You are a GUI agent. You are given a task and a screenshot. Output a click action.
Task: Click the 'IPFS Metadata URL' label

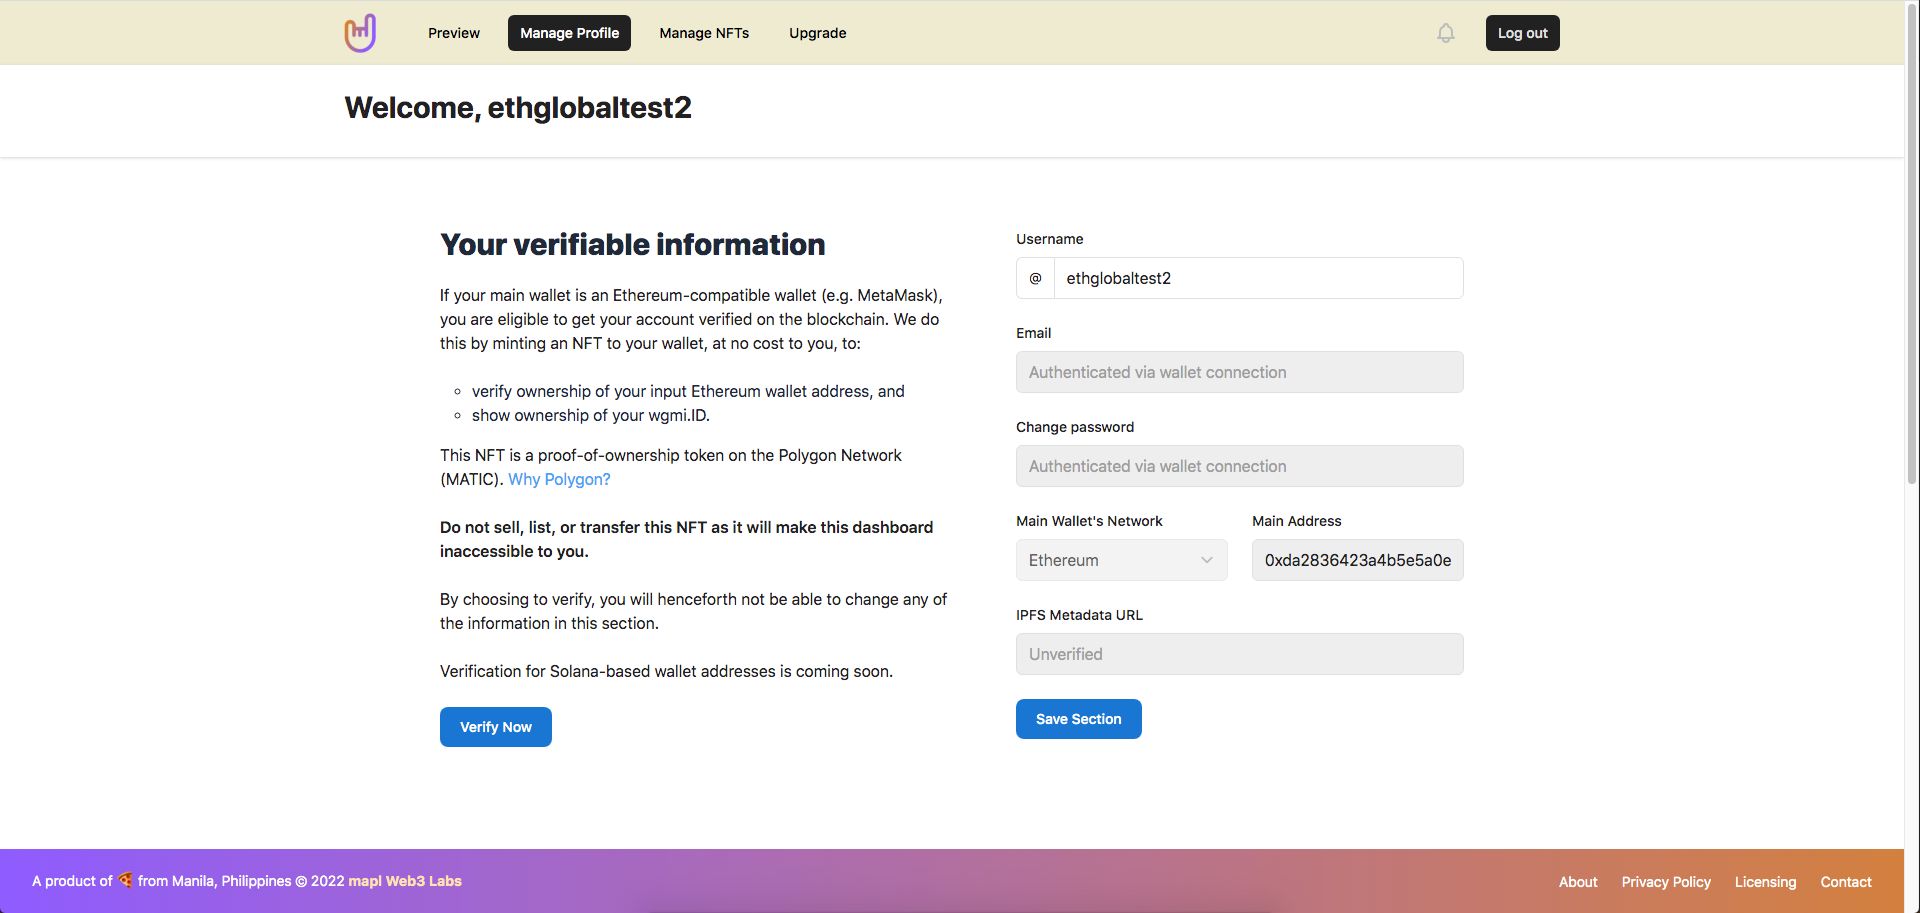click(x=1079, y=615)
